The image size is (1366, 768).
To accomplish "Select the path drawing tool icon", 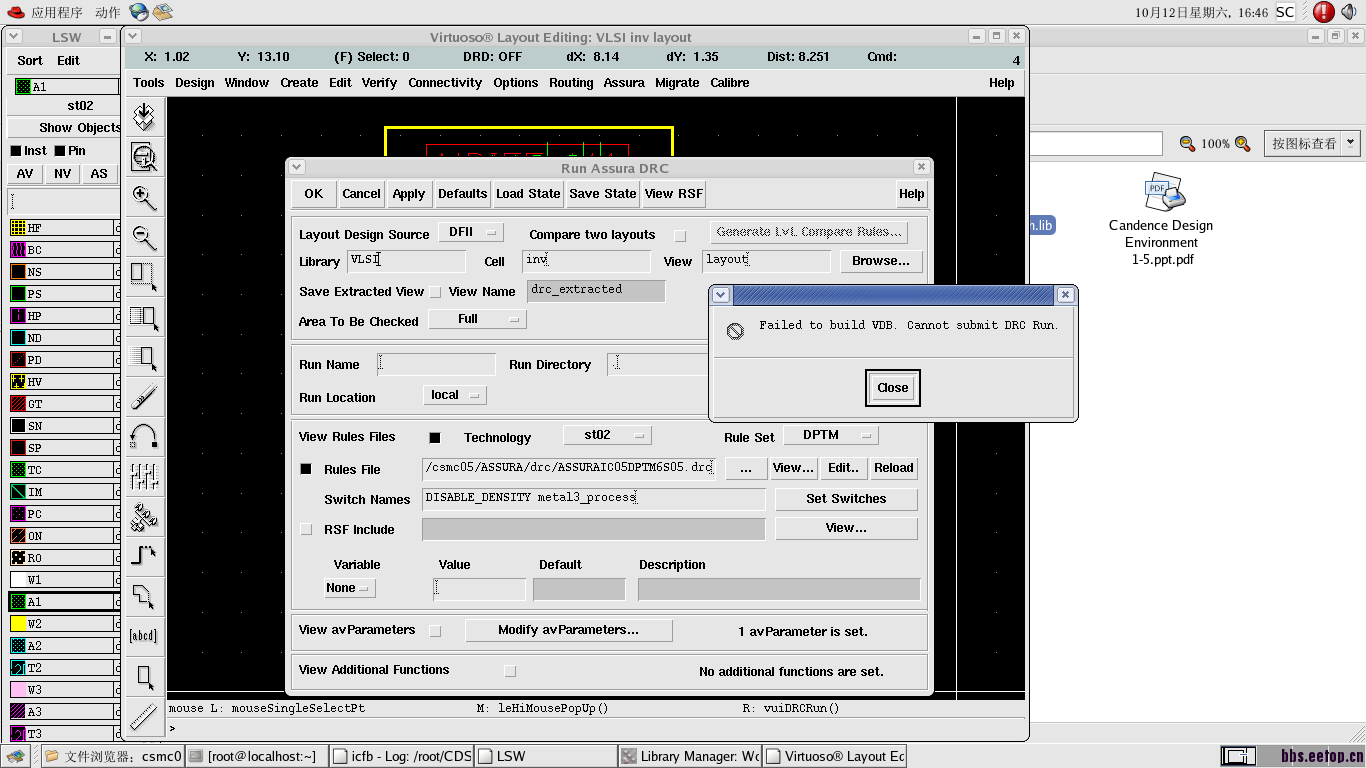I will coord(144,554).
